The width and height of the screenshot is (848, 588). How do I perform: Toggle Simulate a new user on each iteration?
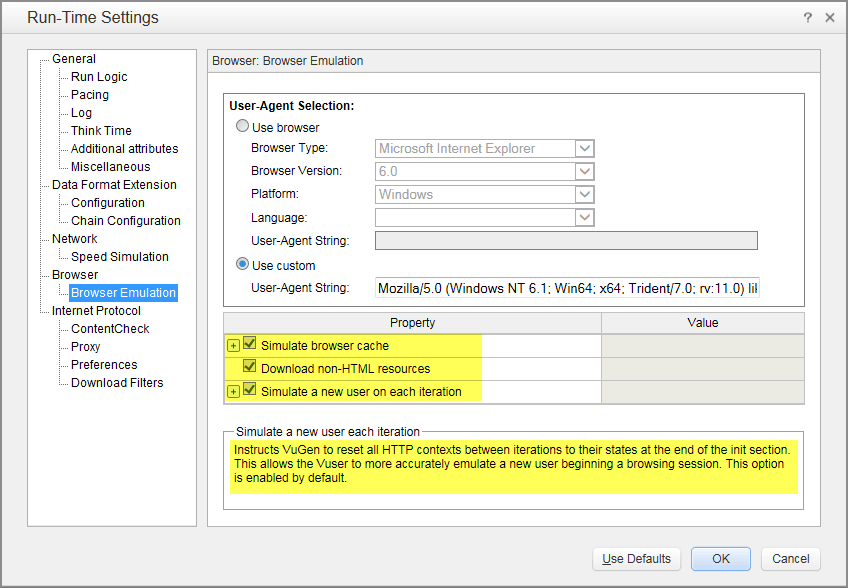[250, 391]
